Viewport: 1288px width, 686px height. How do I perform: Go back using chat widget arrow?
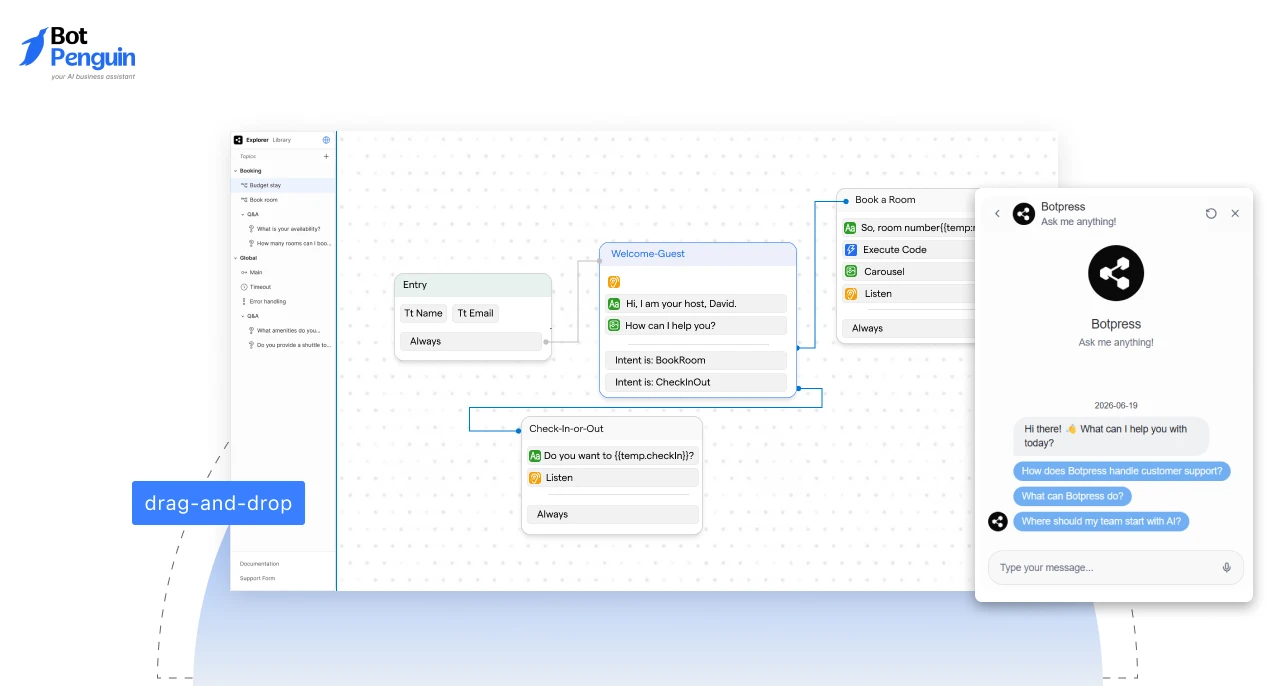click(997, 214)
